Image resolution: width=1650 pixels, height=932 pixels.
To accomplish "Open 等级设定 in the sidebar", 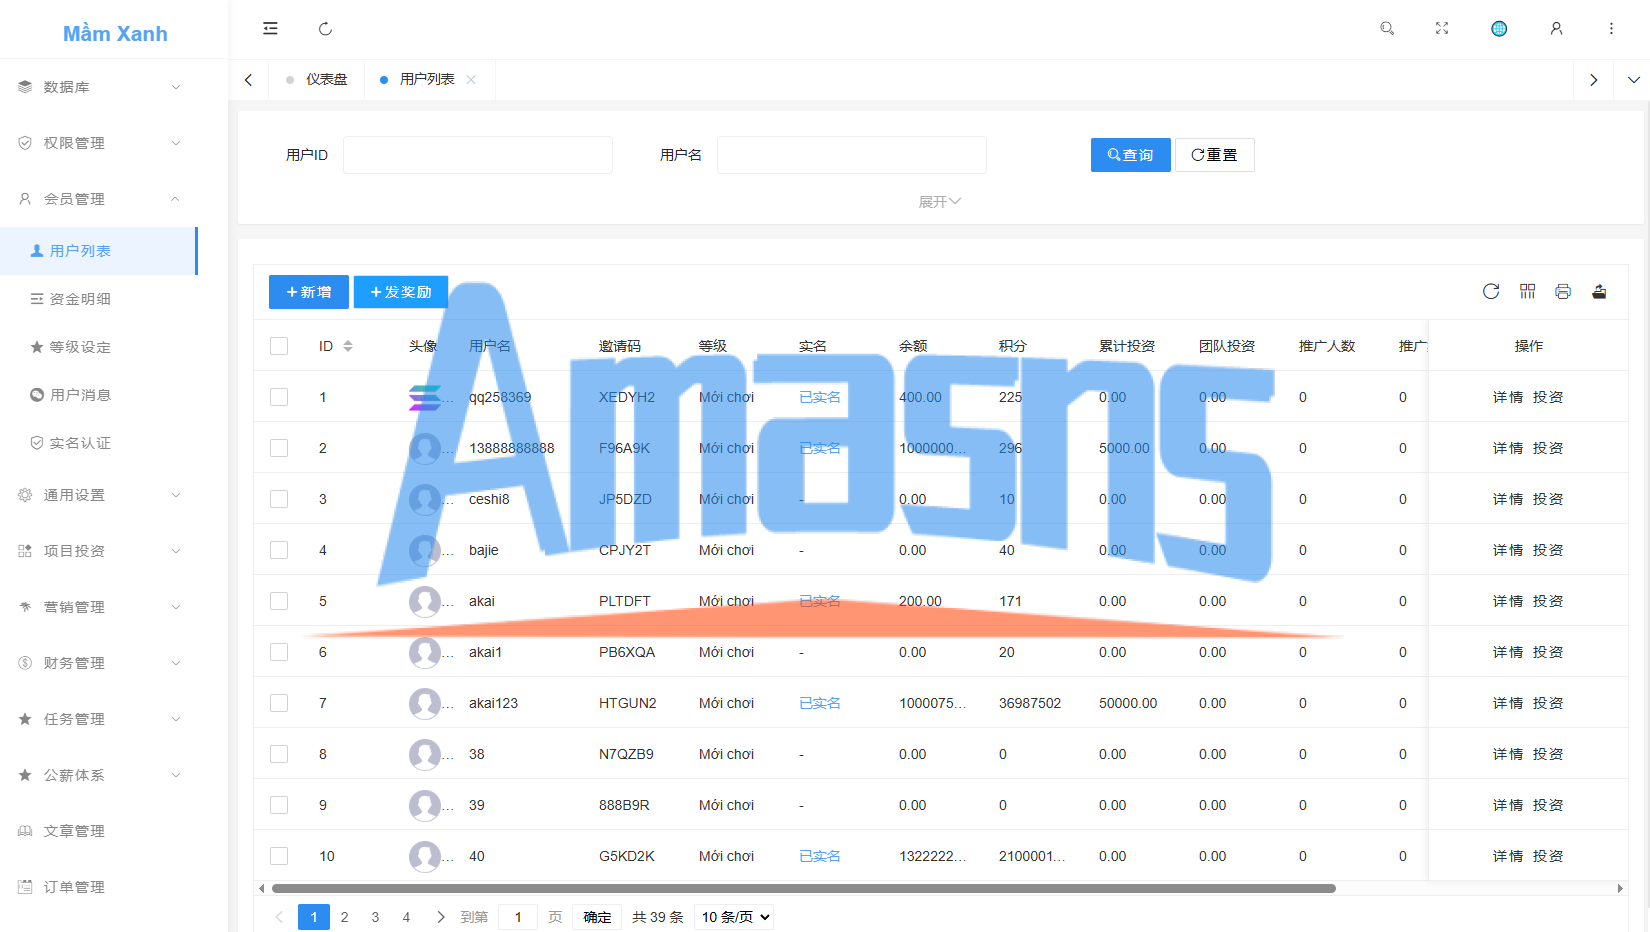I will (x=99, y=347).
